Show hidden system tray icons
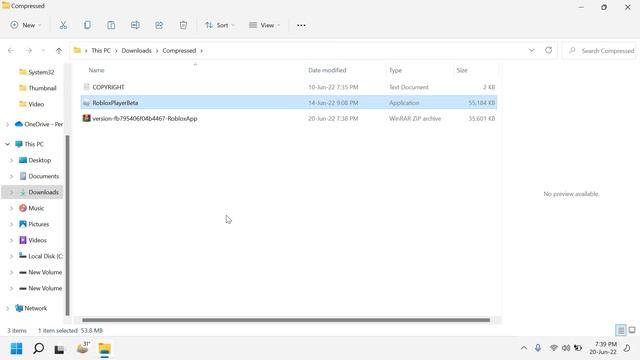 point(524,348)
